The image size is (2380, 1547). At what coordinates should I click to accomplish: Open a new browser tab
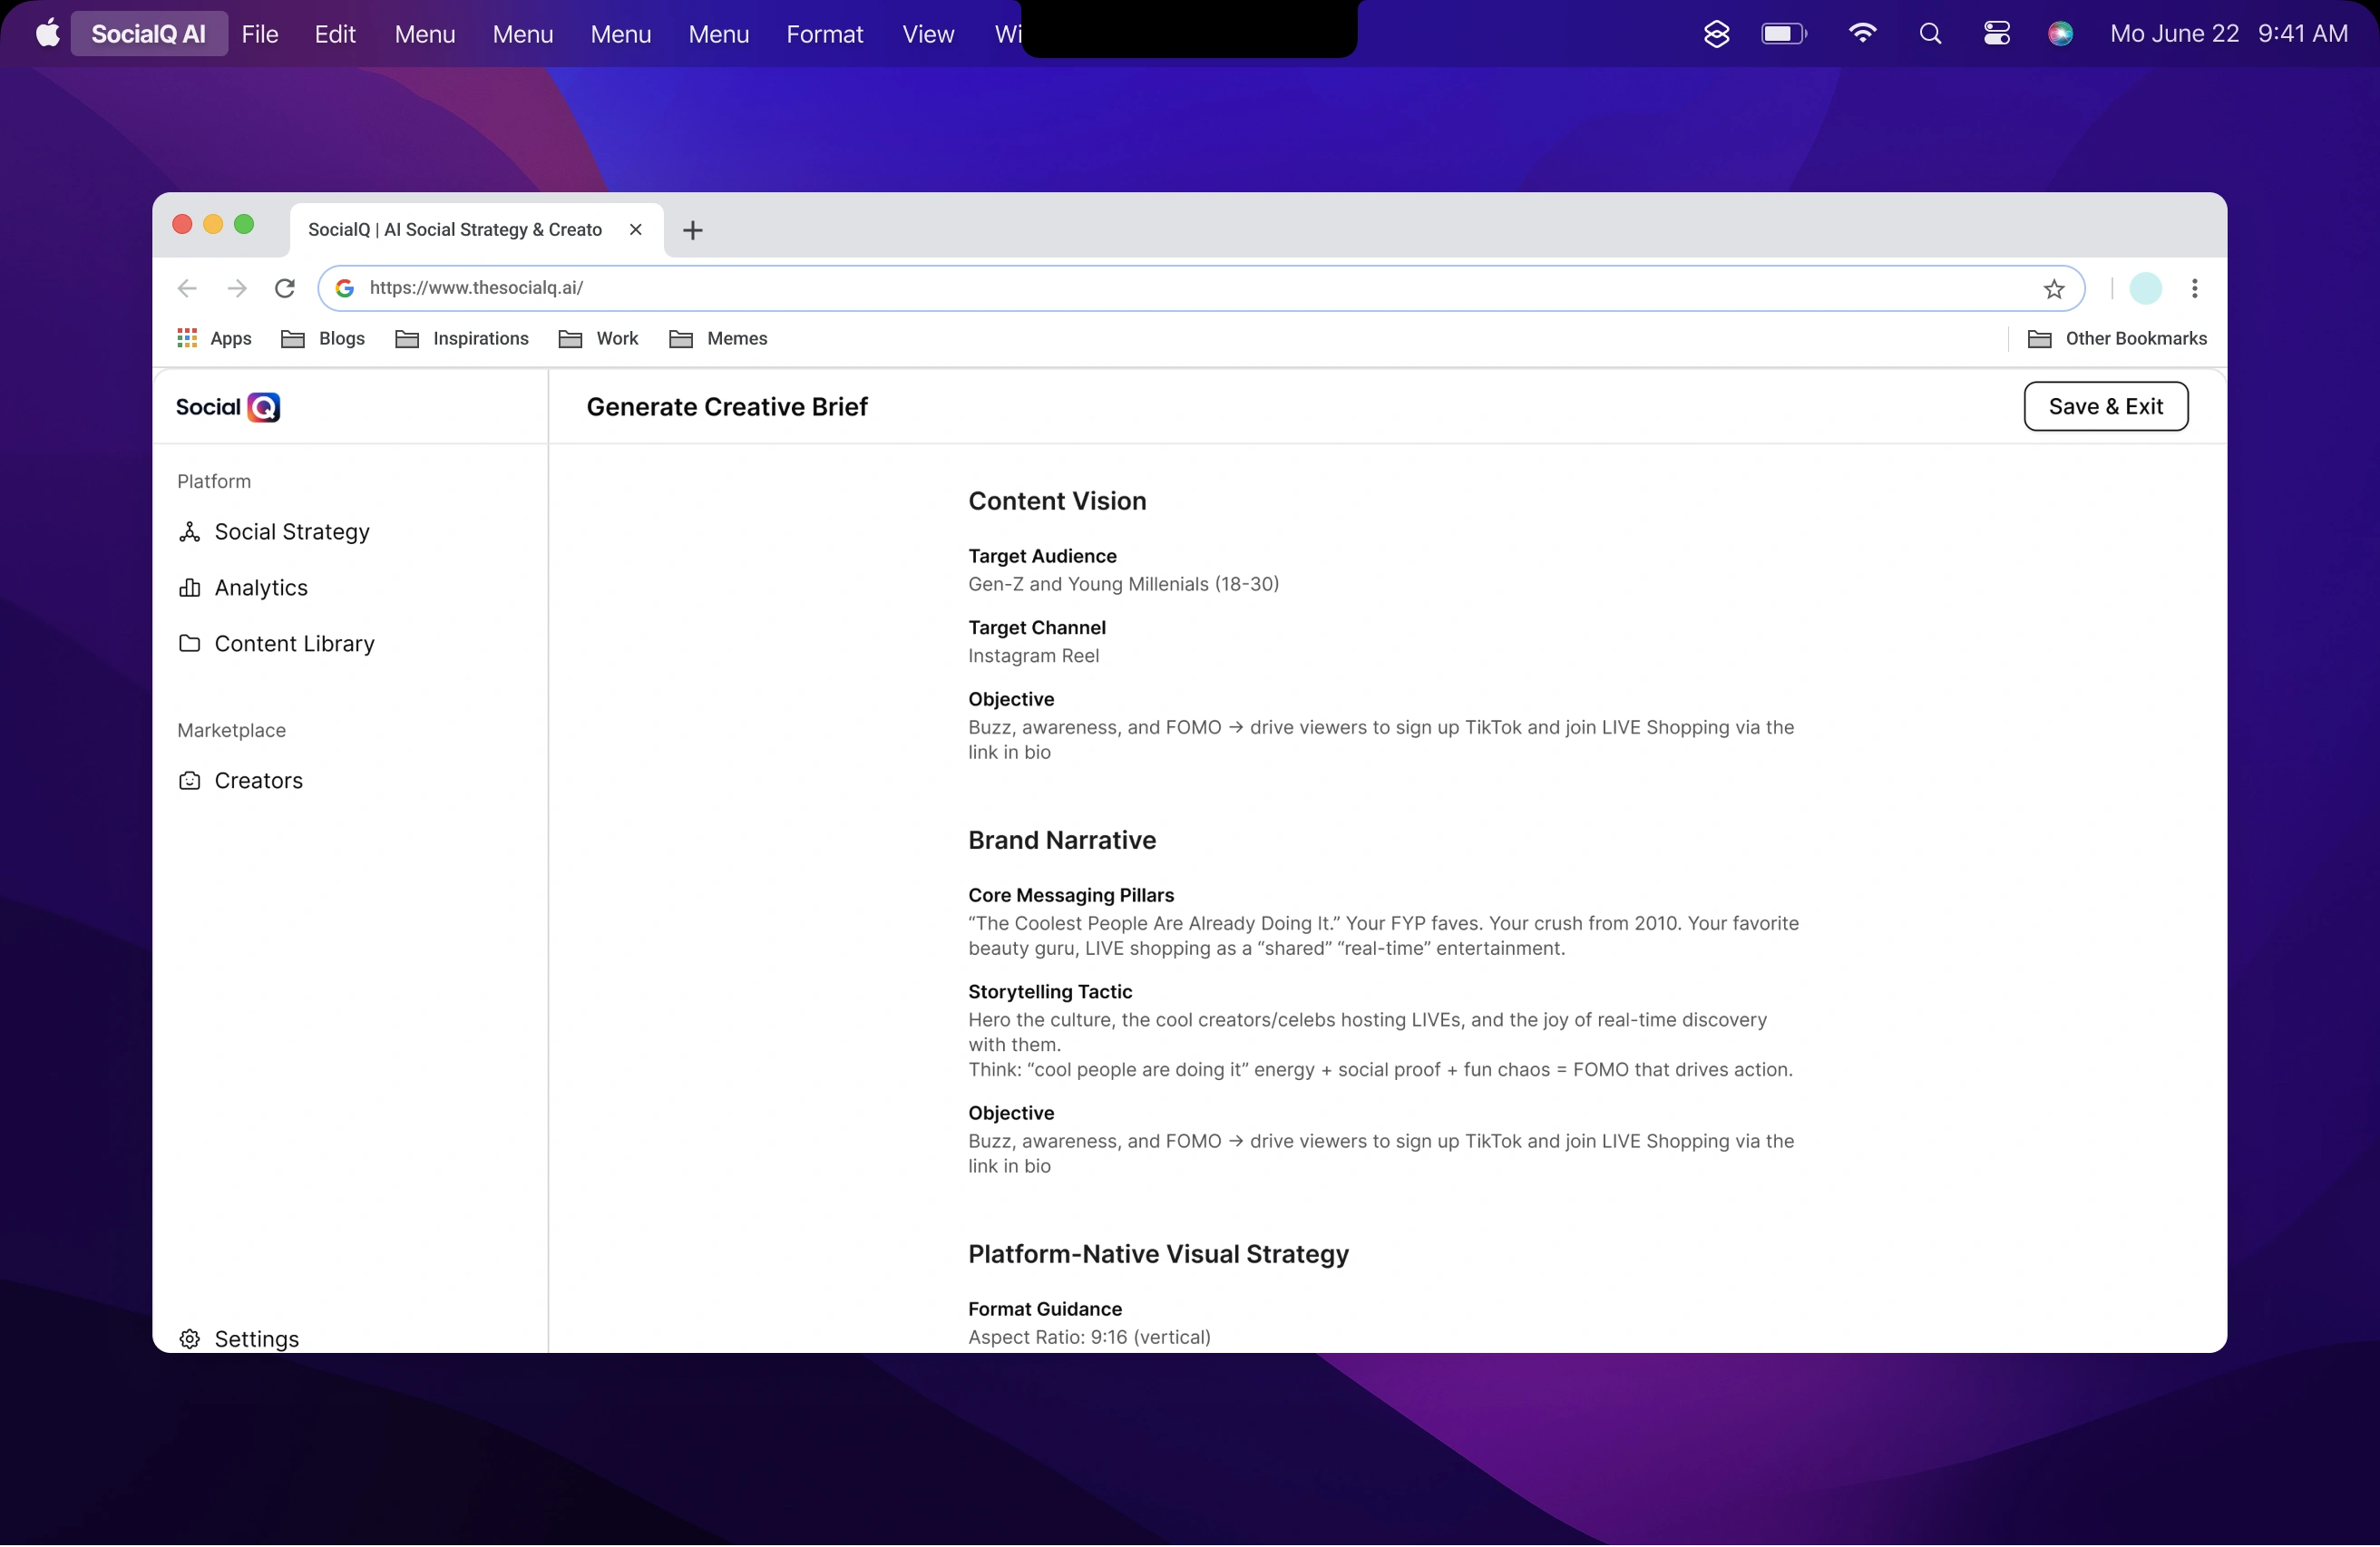(692, 231)
